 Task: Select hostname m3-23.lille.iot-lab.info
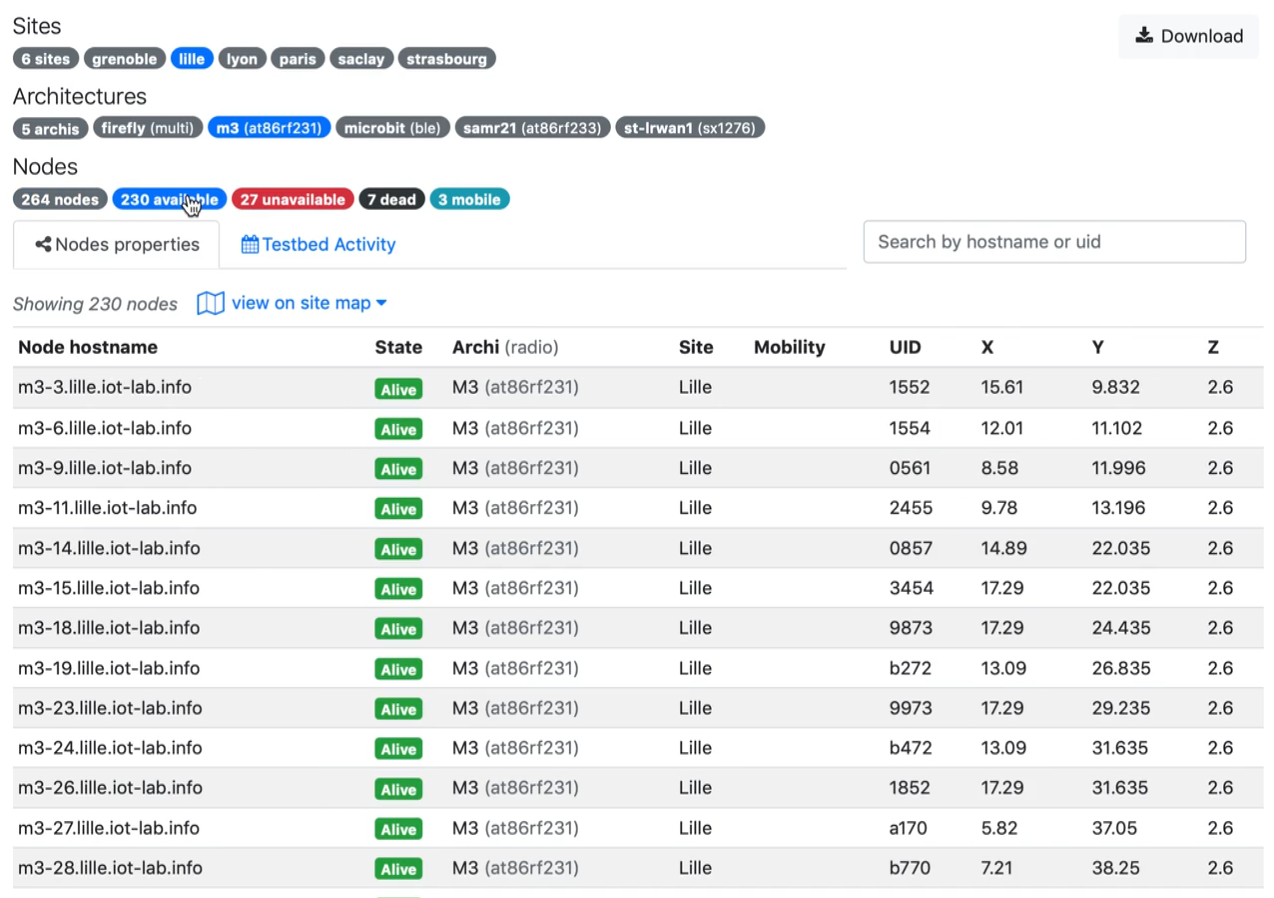[x=110, y=708]
